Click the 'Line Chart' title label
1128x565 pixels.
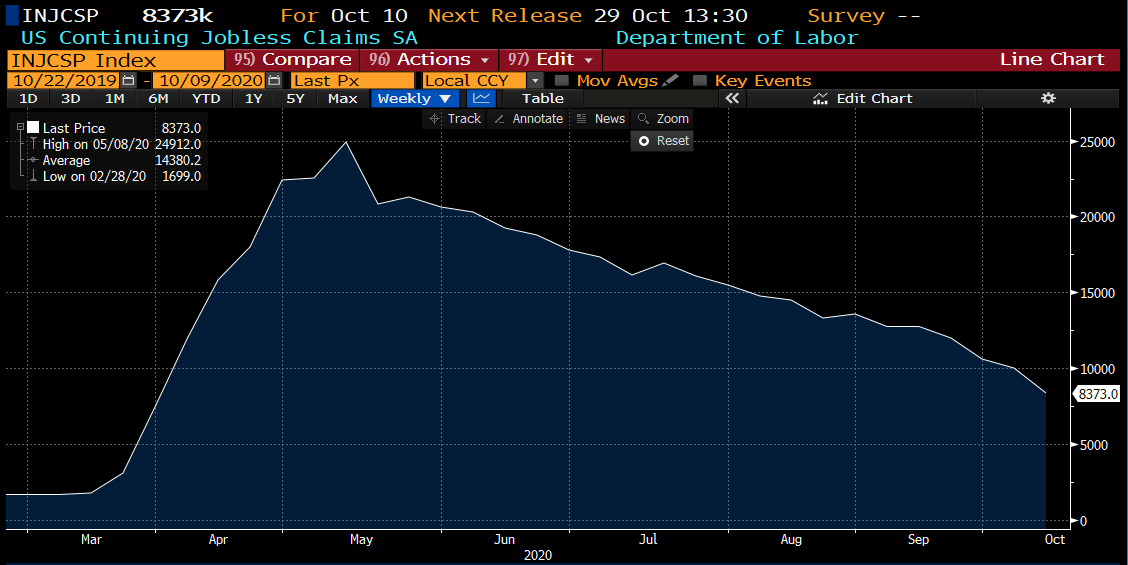[x=1052, y=60]
